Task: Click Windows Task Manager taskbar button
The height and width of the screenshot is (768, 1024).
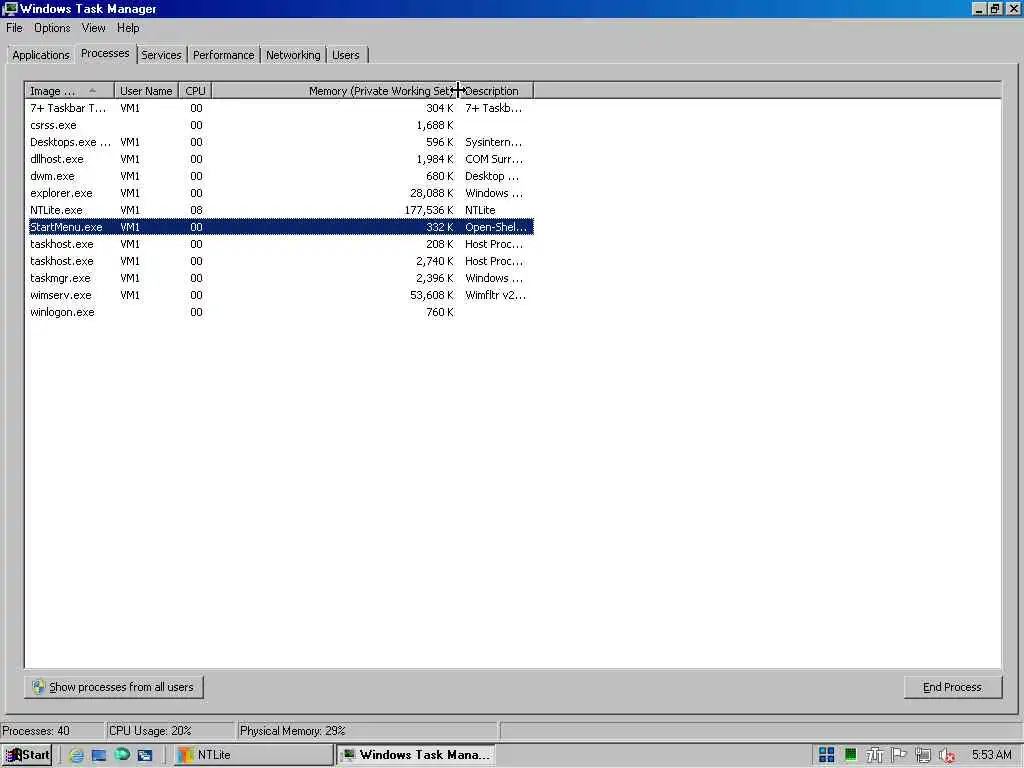Action: click(416, 755)
